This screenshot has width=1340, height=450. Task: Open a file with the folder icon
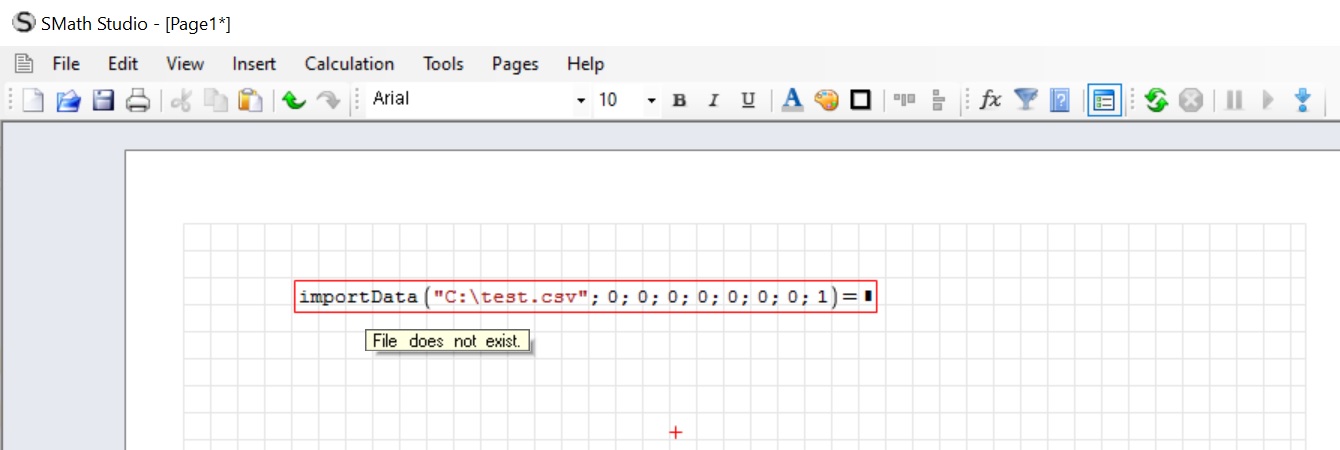point(67,100)
